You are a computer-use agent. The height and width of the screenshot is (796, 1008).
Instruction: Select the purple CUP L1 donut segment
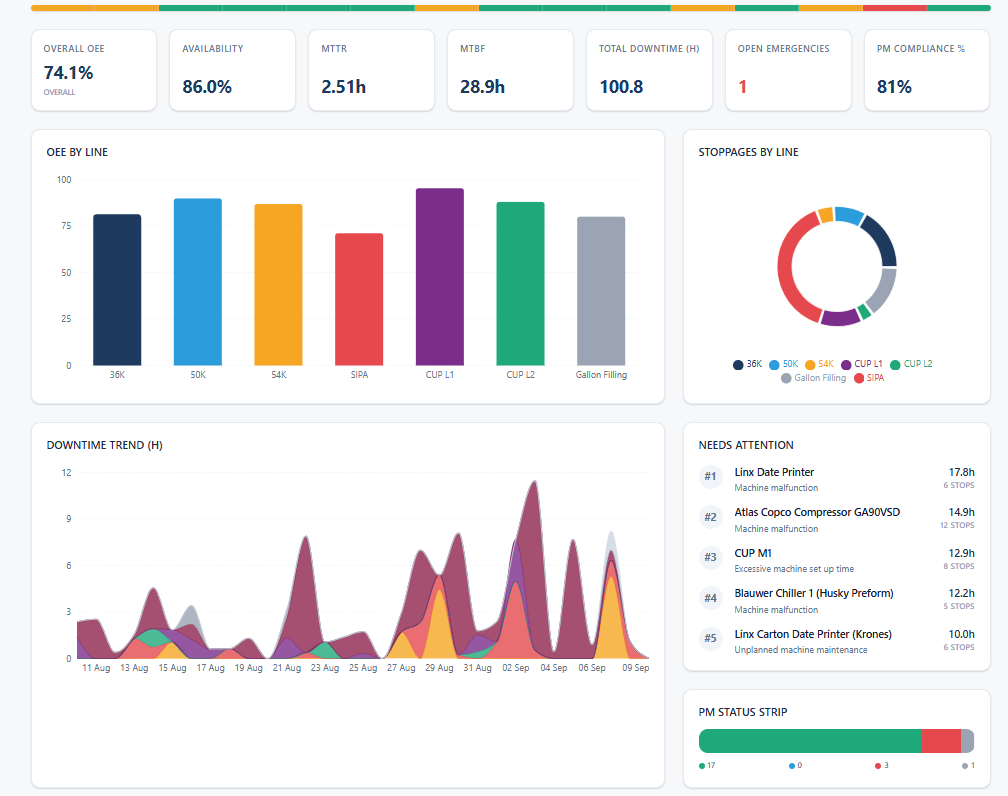click(x=840, y=318)
